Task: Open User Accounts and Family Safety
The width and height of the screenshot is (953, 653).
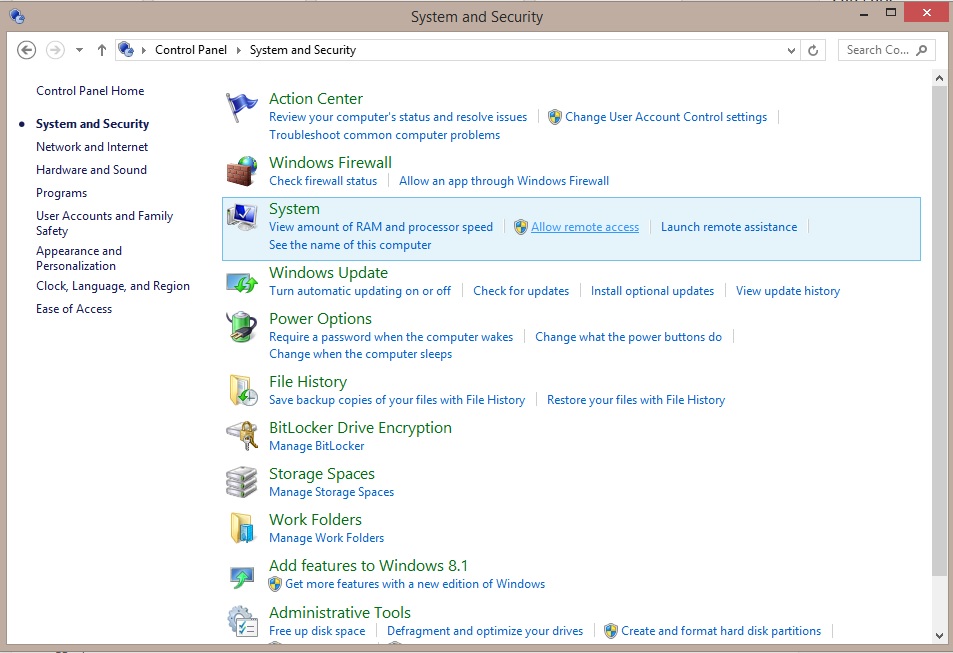Action: (x=105, y=223)
